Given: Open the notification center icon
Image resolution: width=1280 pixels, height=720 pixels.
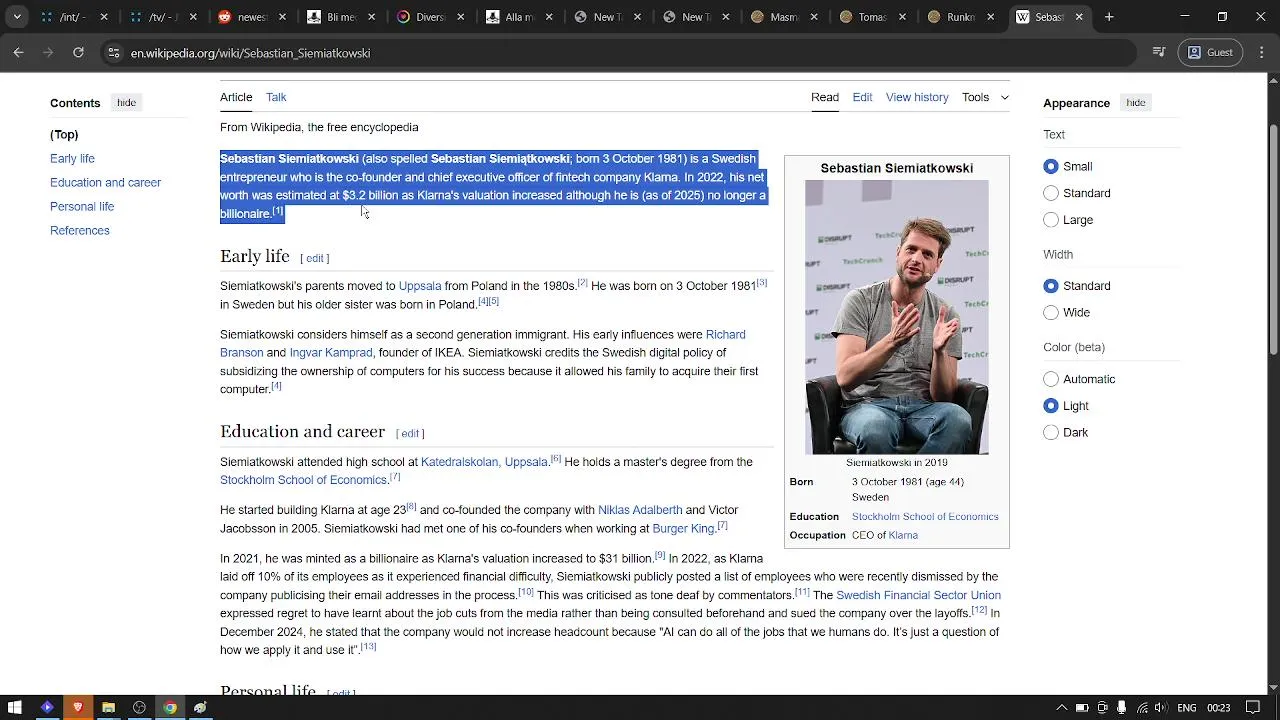Looking at the screenshot, I should tap(1253, 708).
